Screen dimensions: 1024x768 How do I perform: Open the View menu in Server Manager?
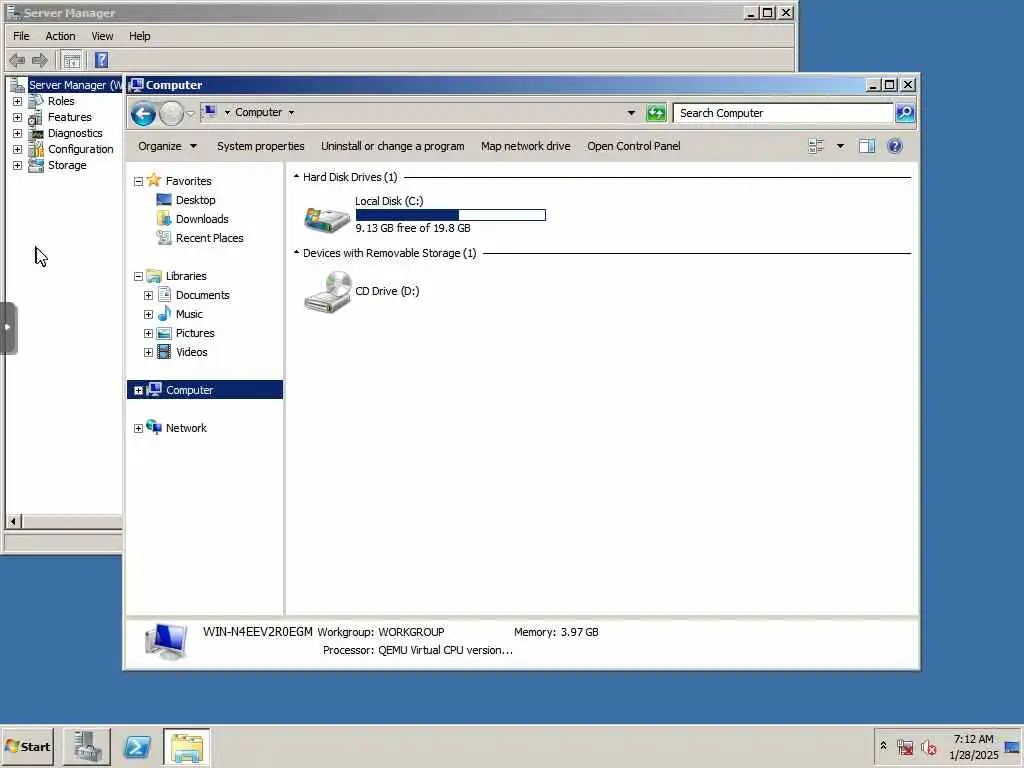click(102, 36)
